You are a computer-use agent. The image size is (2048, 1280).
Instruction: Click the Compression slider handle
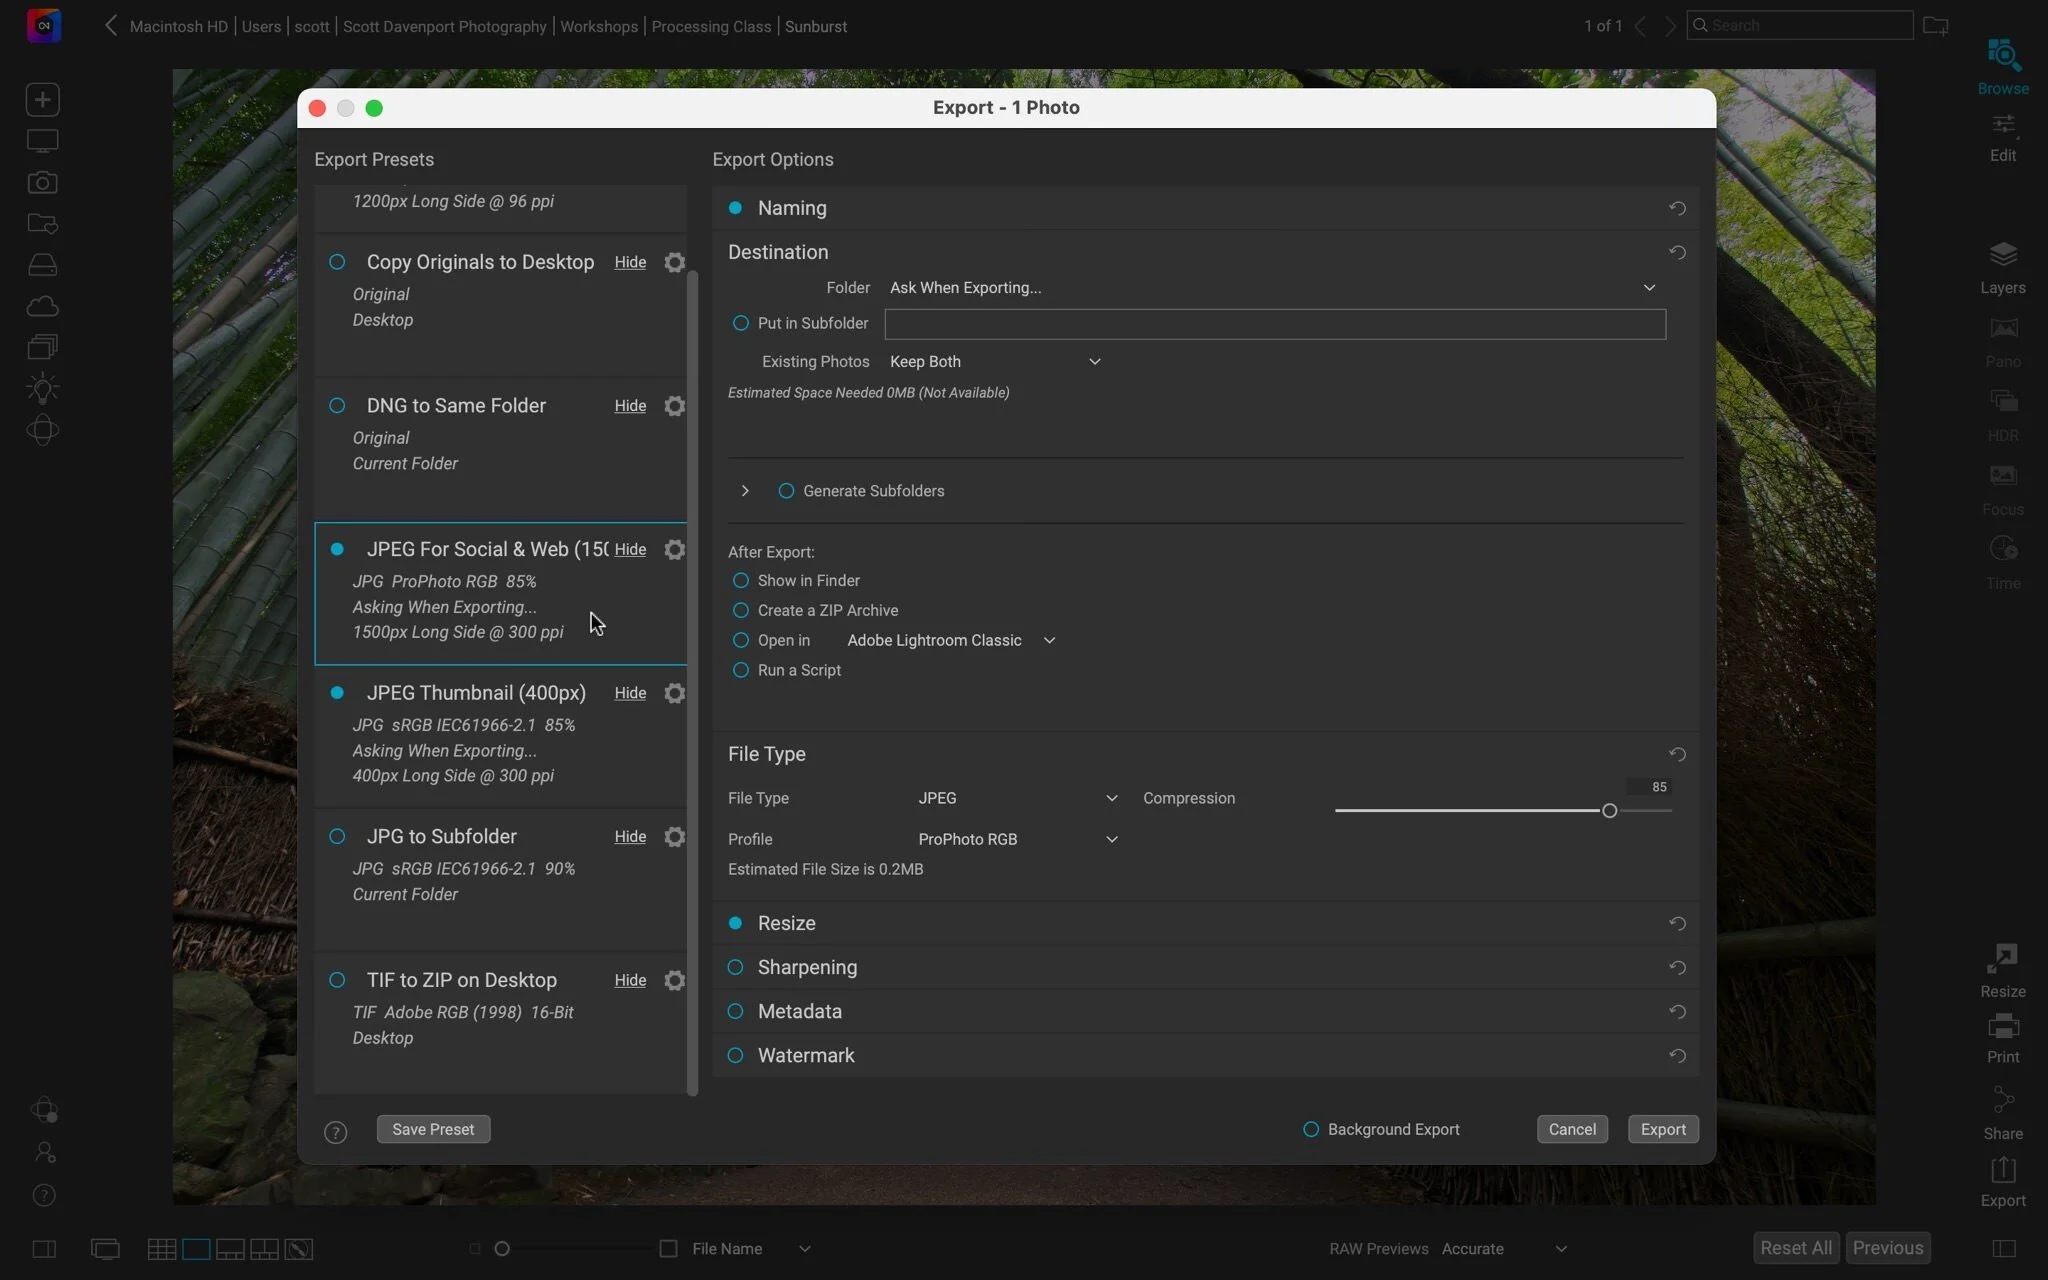click(x=1609, y=811)
